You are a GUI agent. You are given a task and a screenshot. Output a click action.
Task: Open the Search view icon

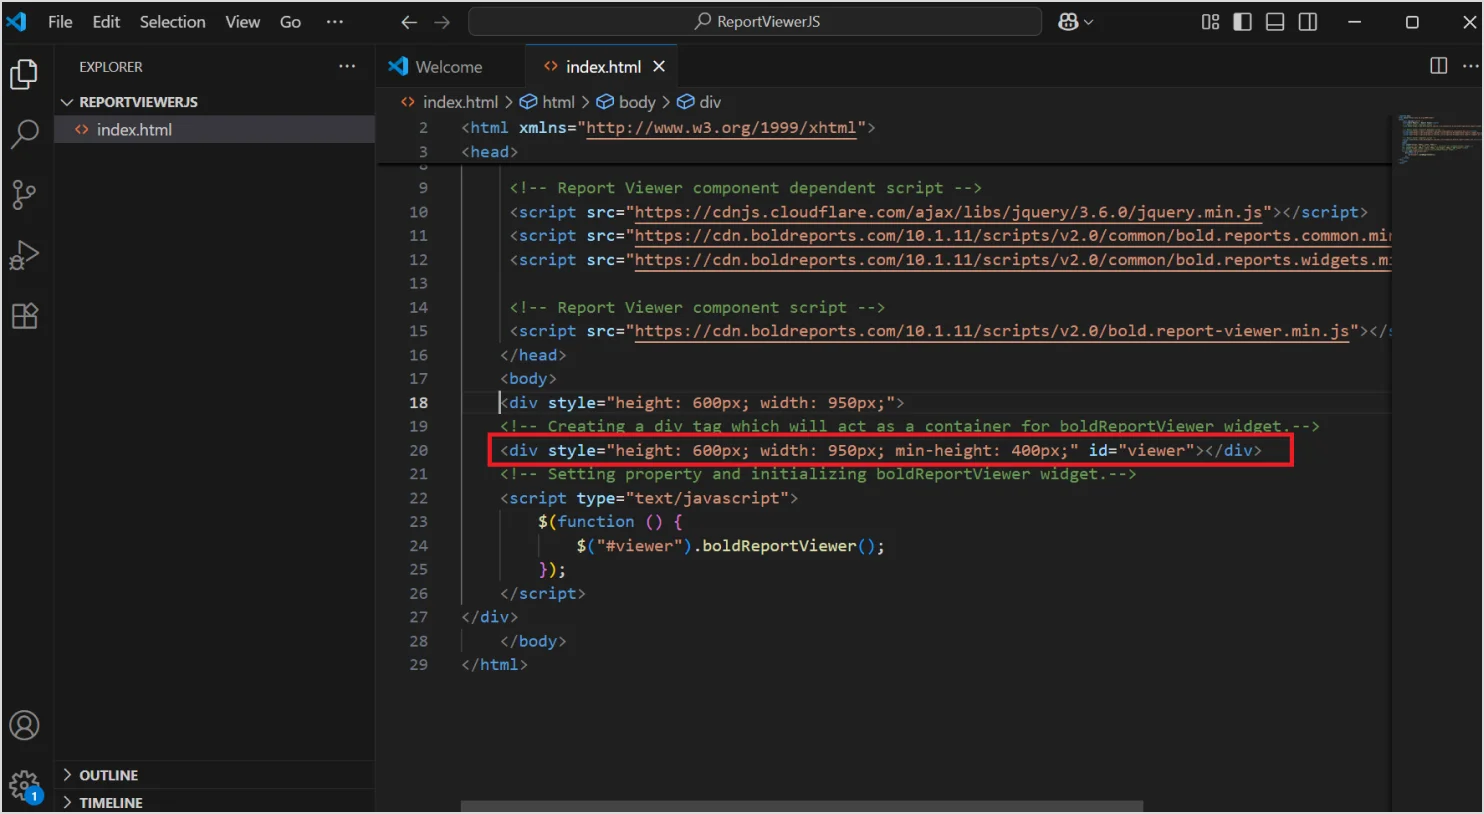click(x=25, y=134)
